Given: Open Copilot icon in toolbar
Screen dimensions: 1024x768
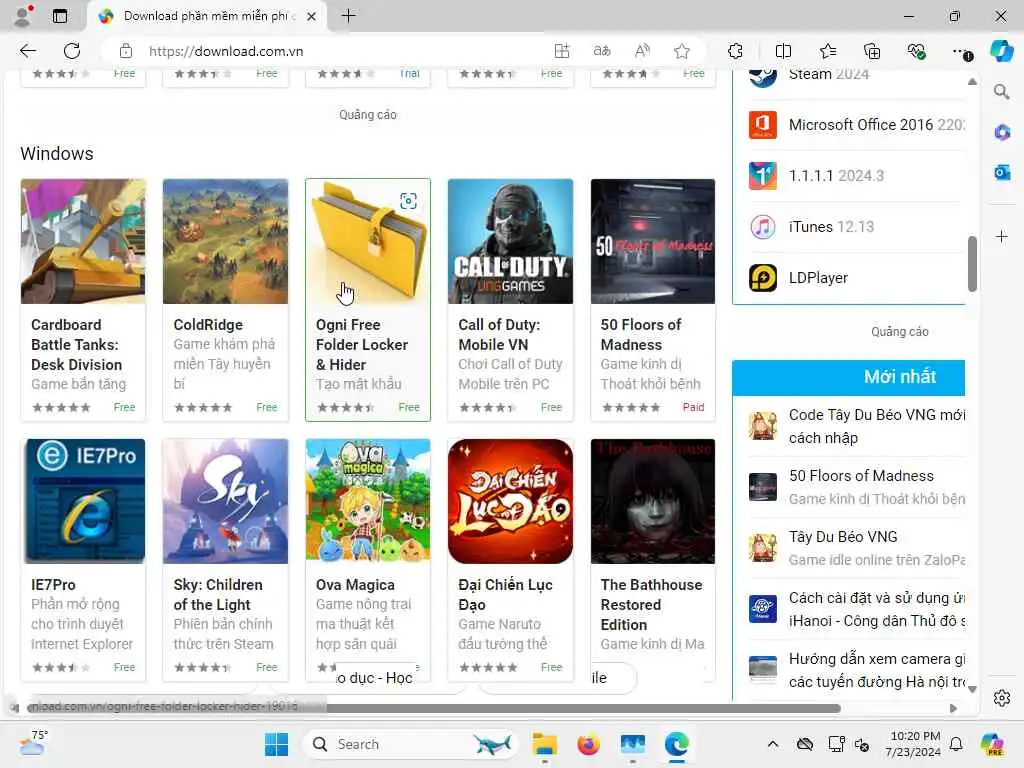Looking at the screenshot, I should point(1002,51).
